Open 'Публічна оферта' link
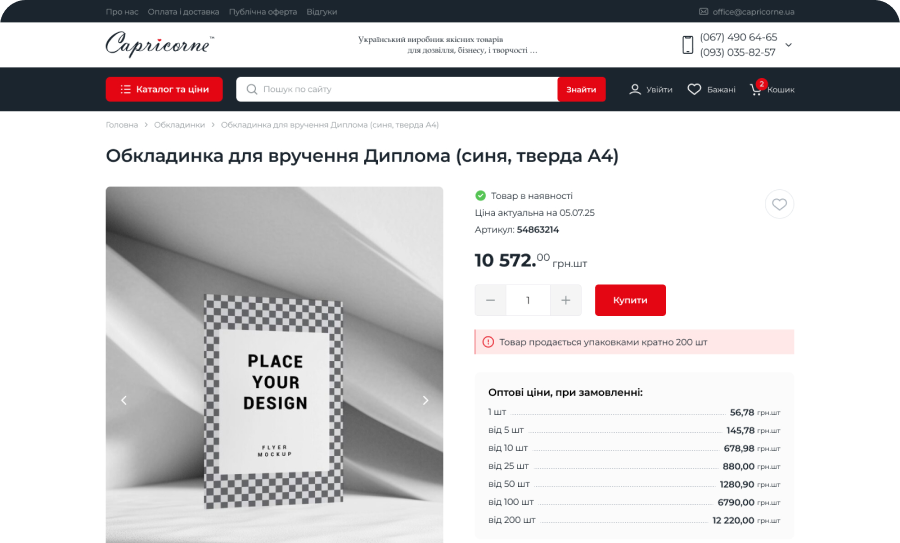 coord(263,11)
